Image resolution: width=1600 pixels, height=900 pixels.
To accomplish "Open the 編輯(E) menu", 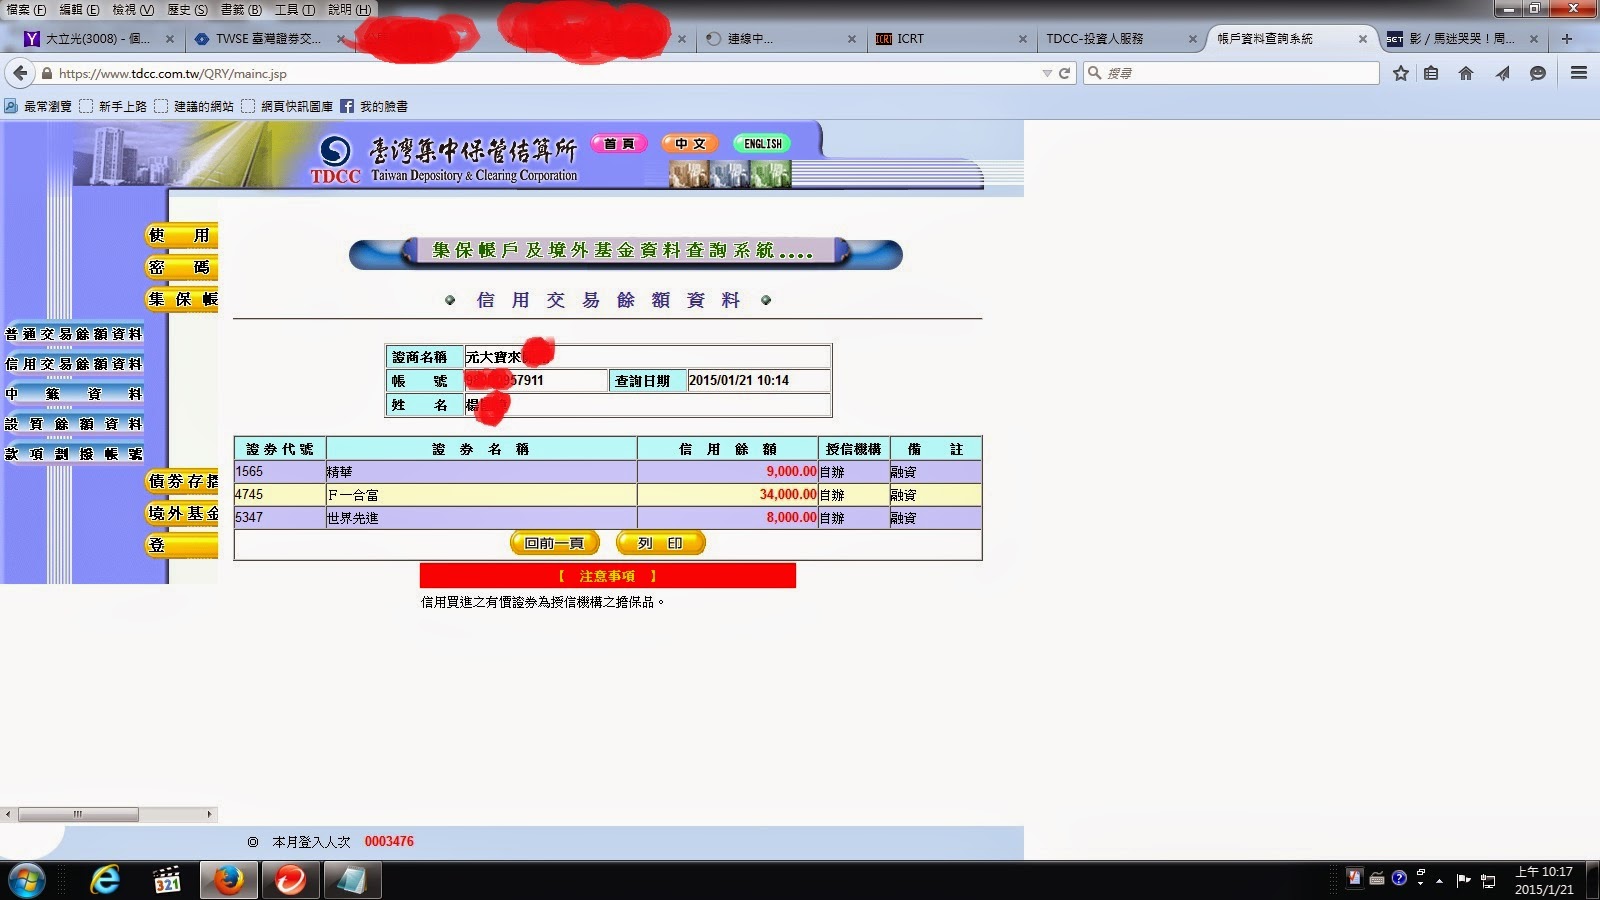I will click(79, 9).
